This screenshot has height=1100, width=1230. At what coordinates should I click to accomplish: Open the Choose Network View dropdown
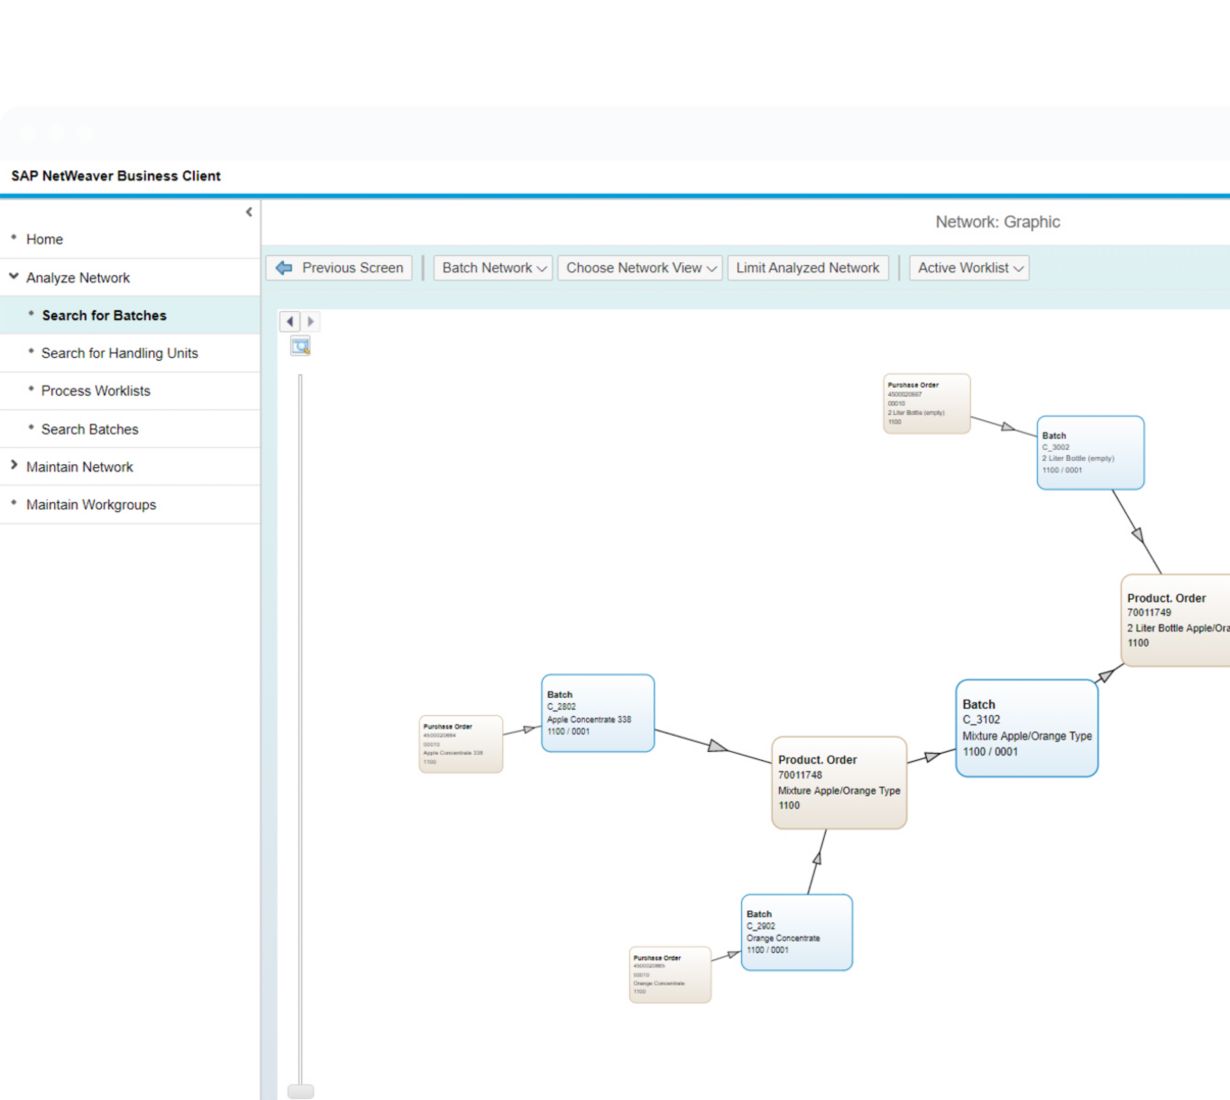tap(640, 268)
